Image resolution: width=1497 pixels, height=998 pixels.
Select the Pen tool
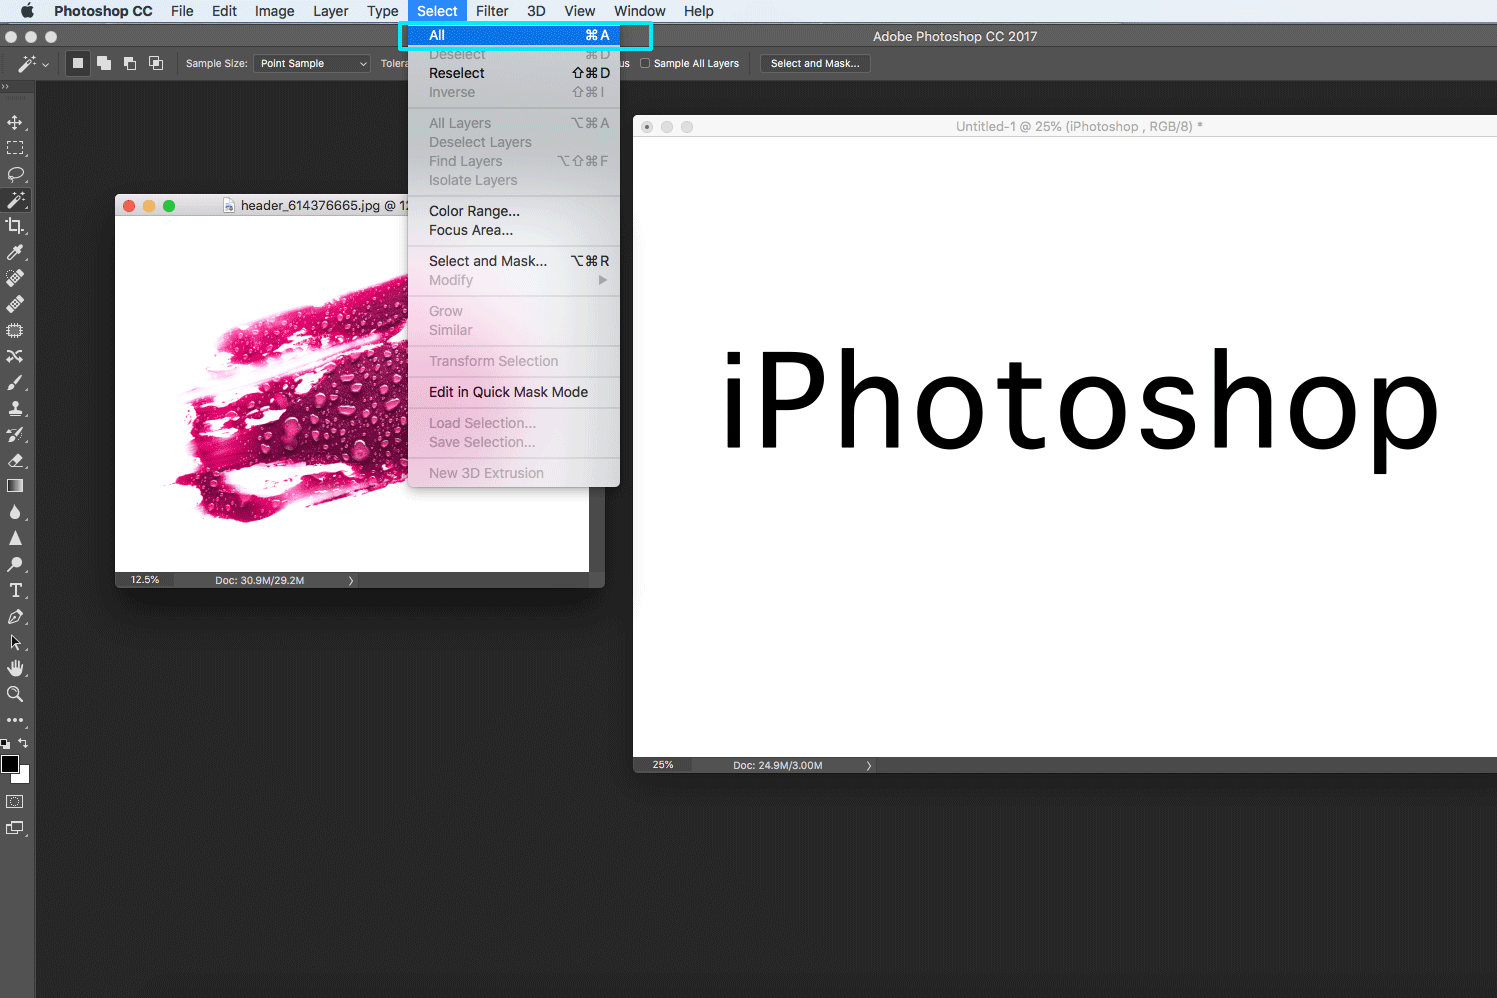point(15,616)
